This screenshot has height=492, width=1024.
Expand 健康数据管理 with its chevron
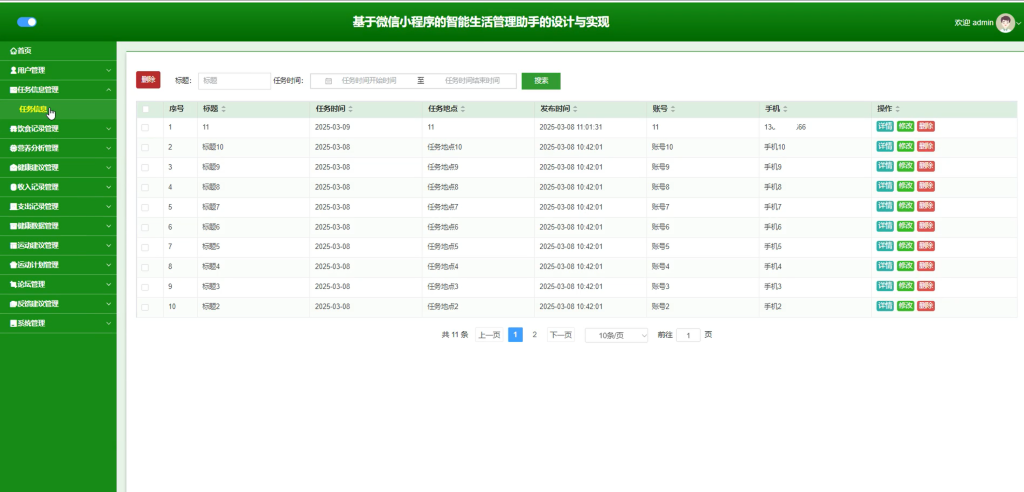(x=108, y=226)
